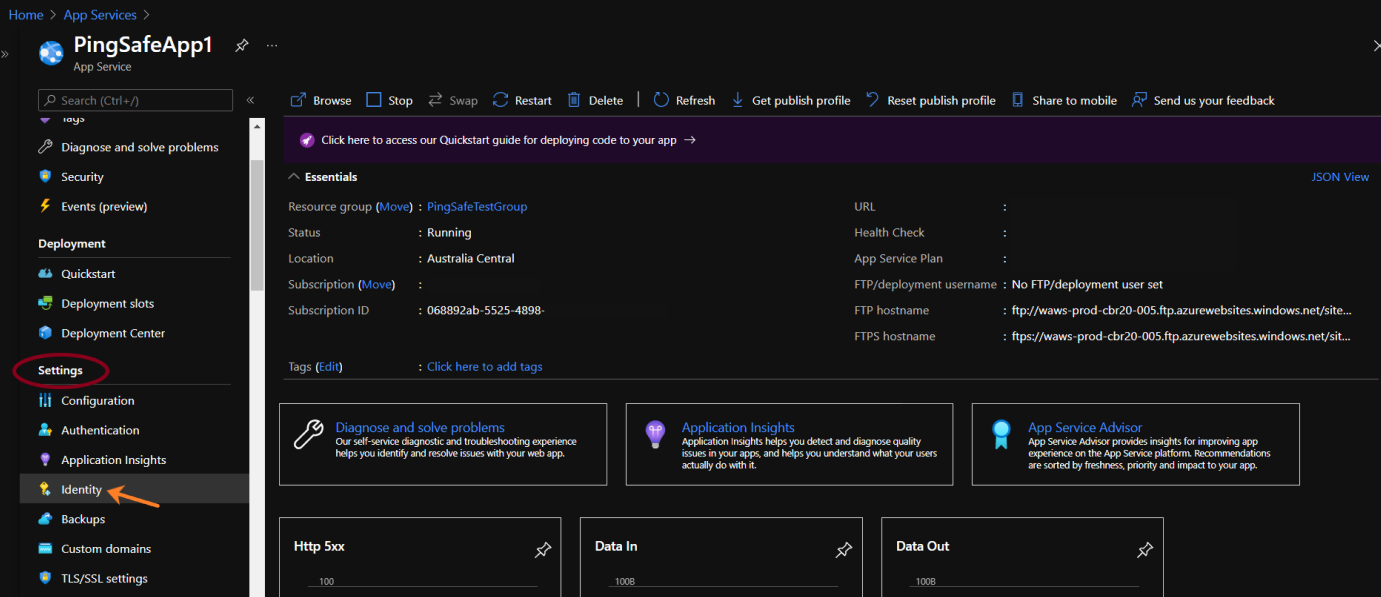
Task: Collapse the left sidebar menu
Action: (250, 100)
